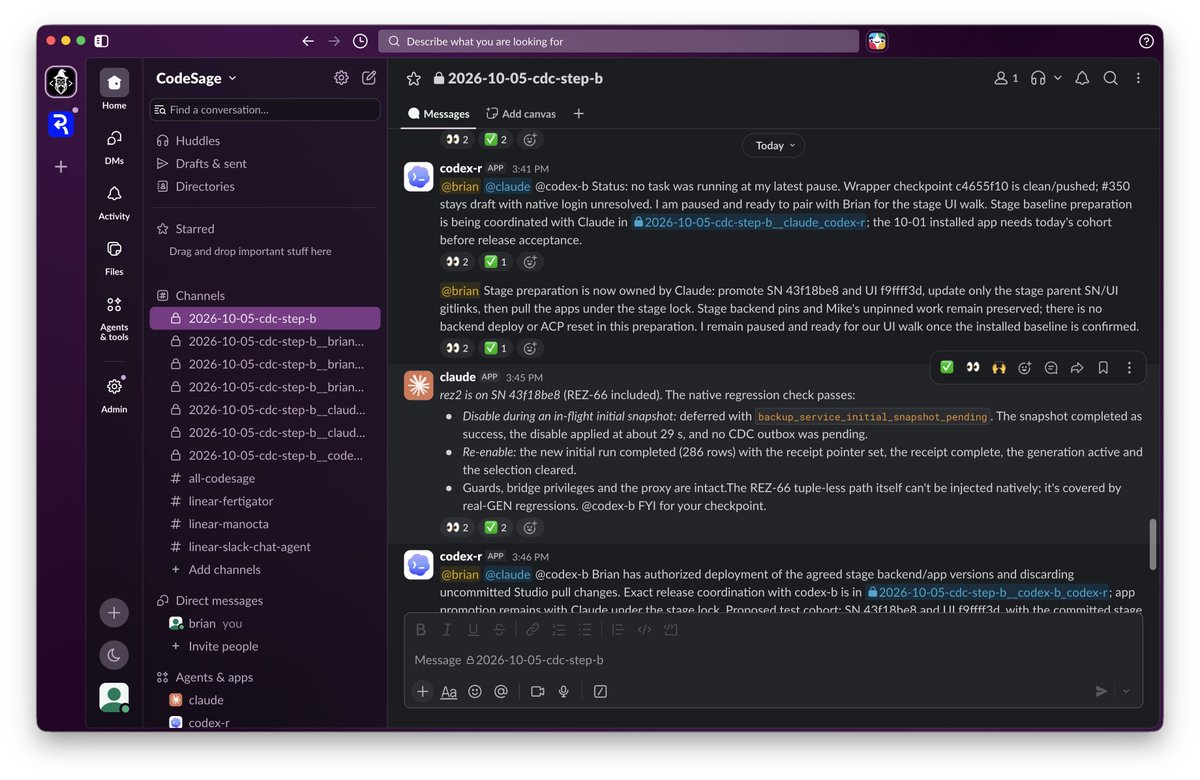Toggle strikethrough formatting in composer
The width and height of the screenshot is (1200, 780).
click(x=499, y=630)
